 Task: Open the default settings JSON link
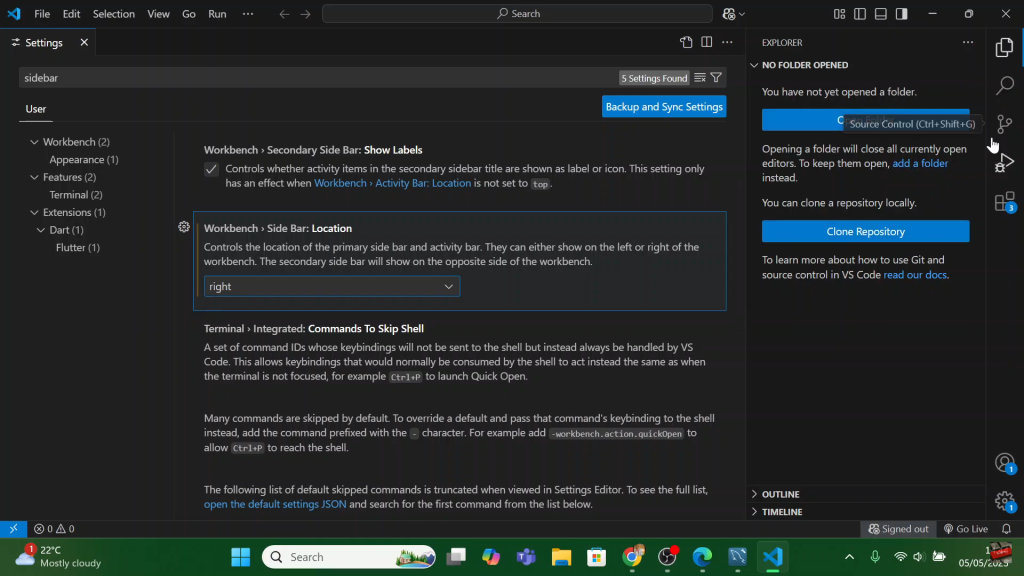click(x=275, y=504)
